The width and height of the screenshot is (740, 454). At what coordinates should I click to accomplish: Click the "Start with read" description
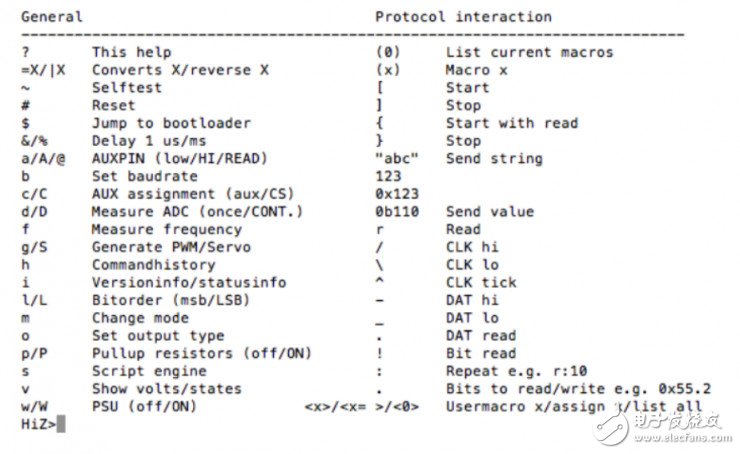coord(511,123)
